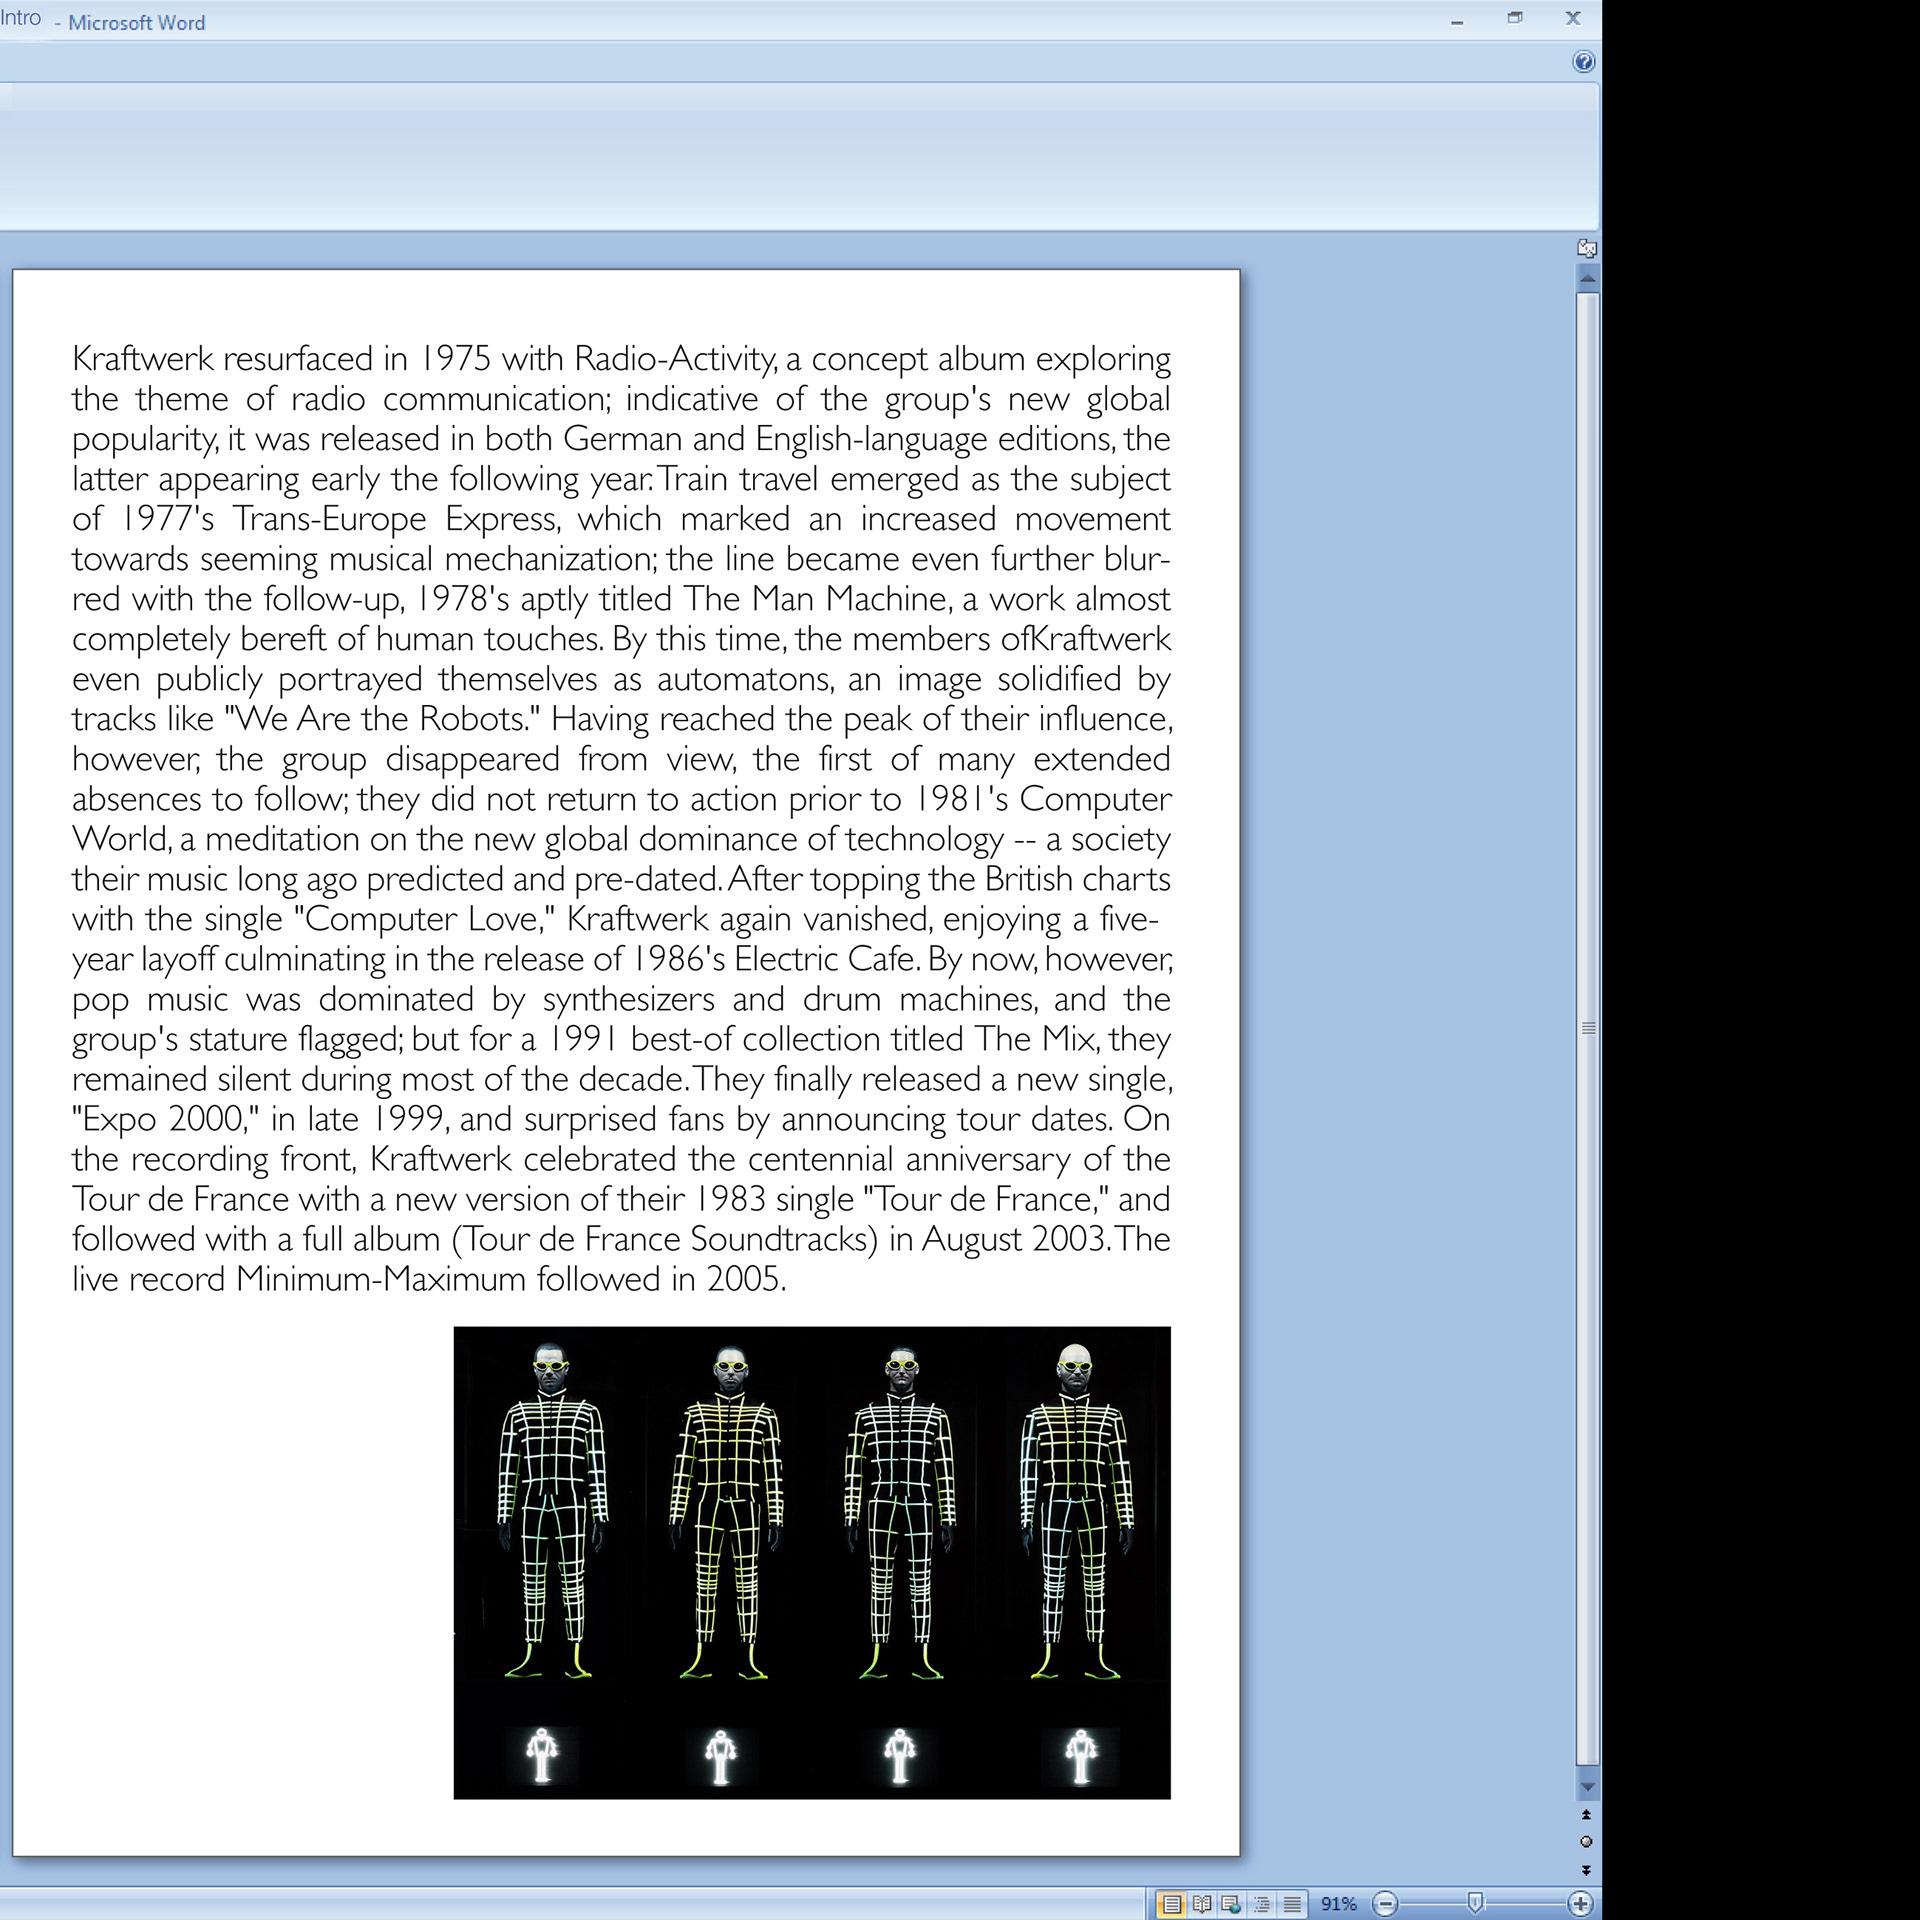The image size is (1920, 1920).
Task: Go to Next Page double-arrow button
Action: (x=1586, y=1869)
